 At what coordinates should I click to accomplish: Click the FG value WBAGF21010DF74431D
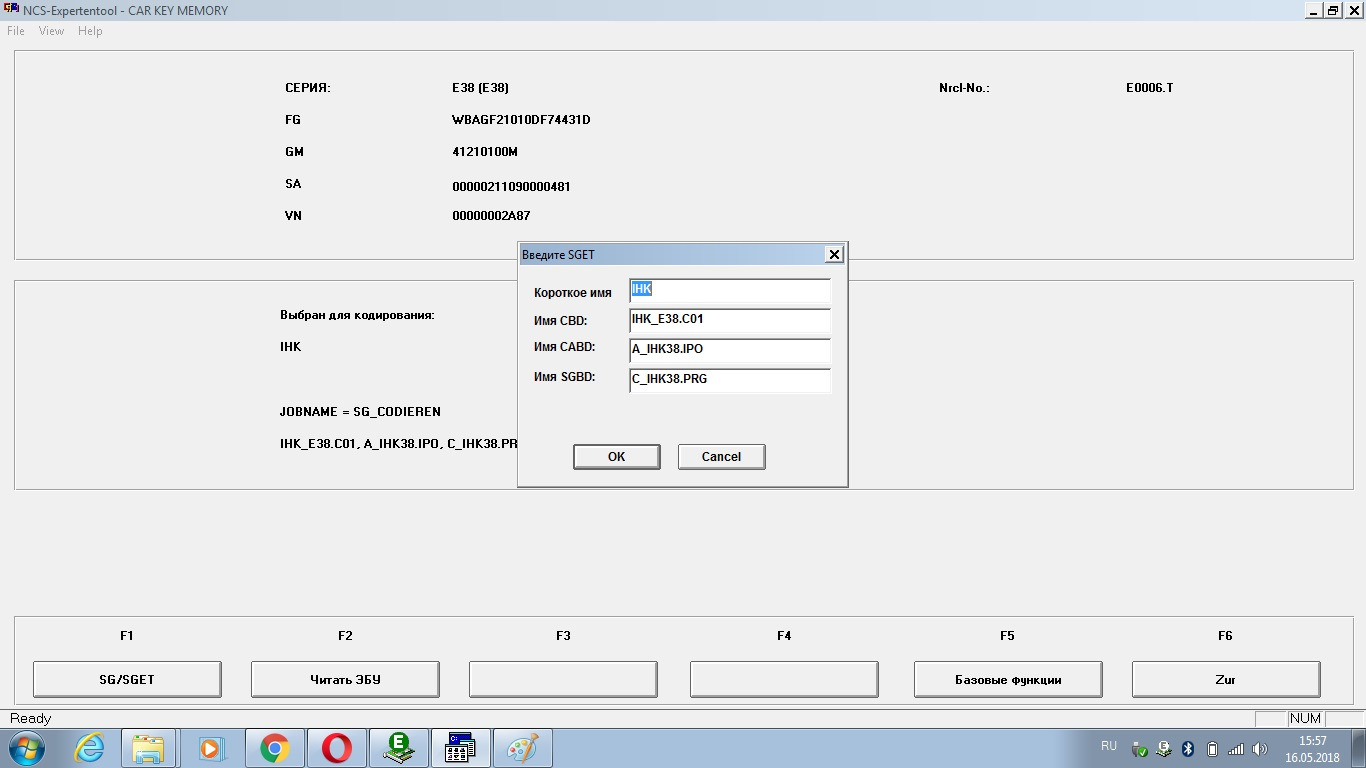click(521, 120)
